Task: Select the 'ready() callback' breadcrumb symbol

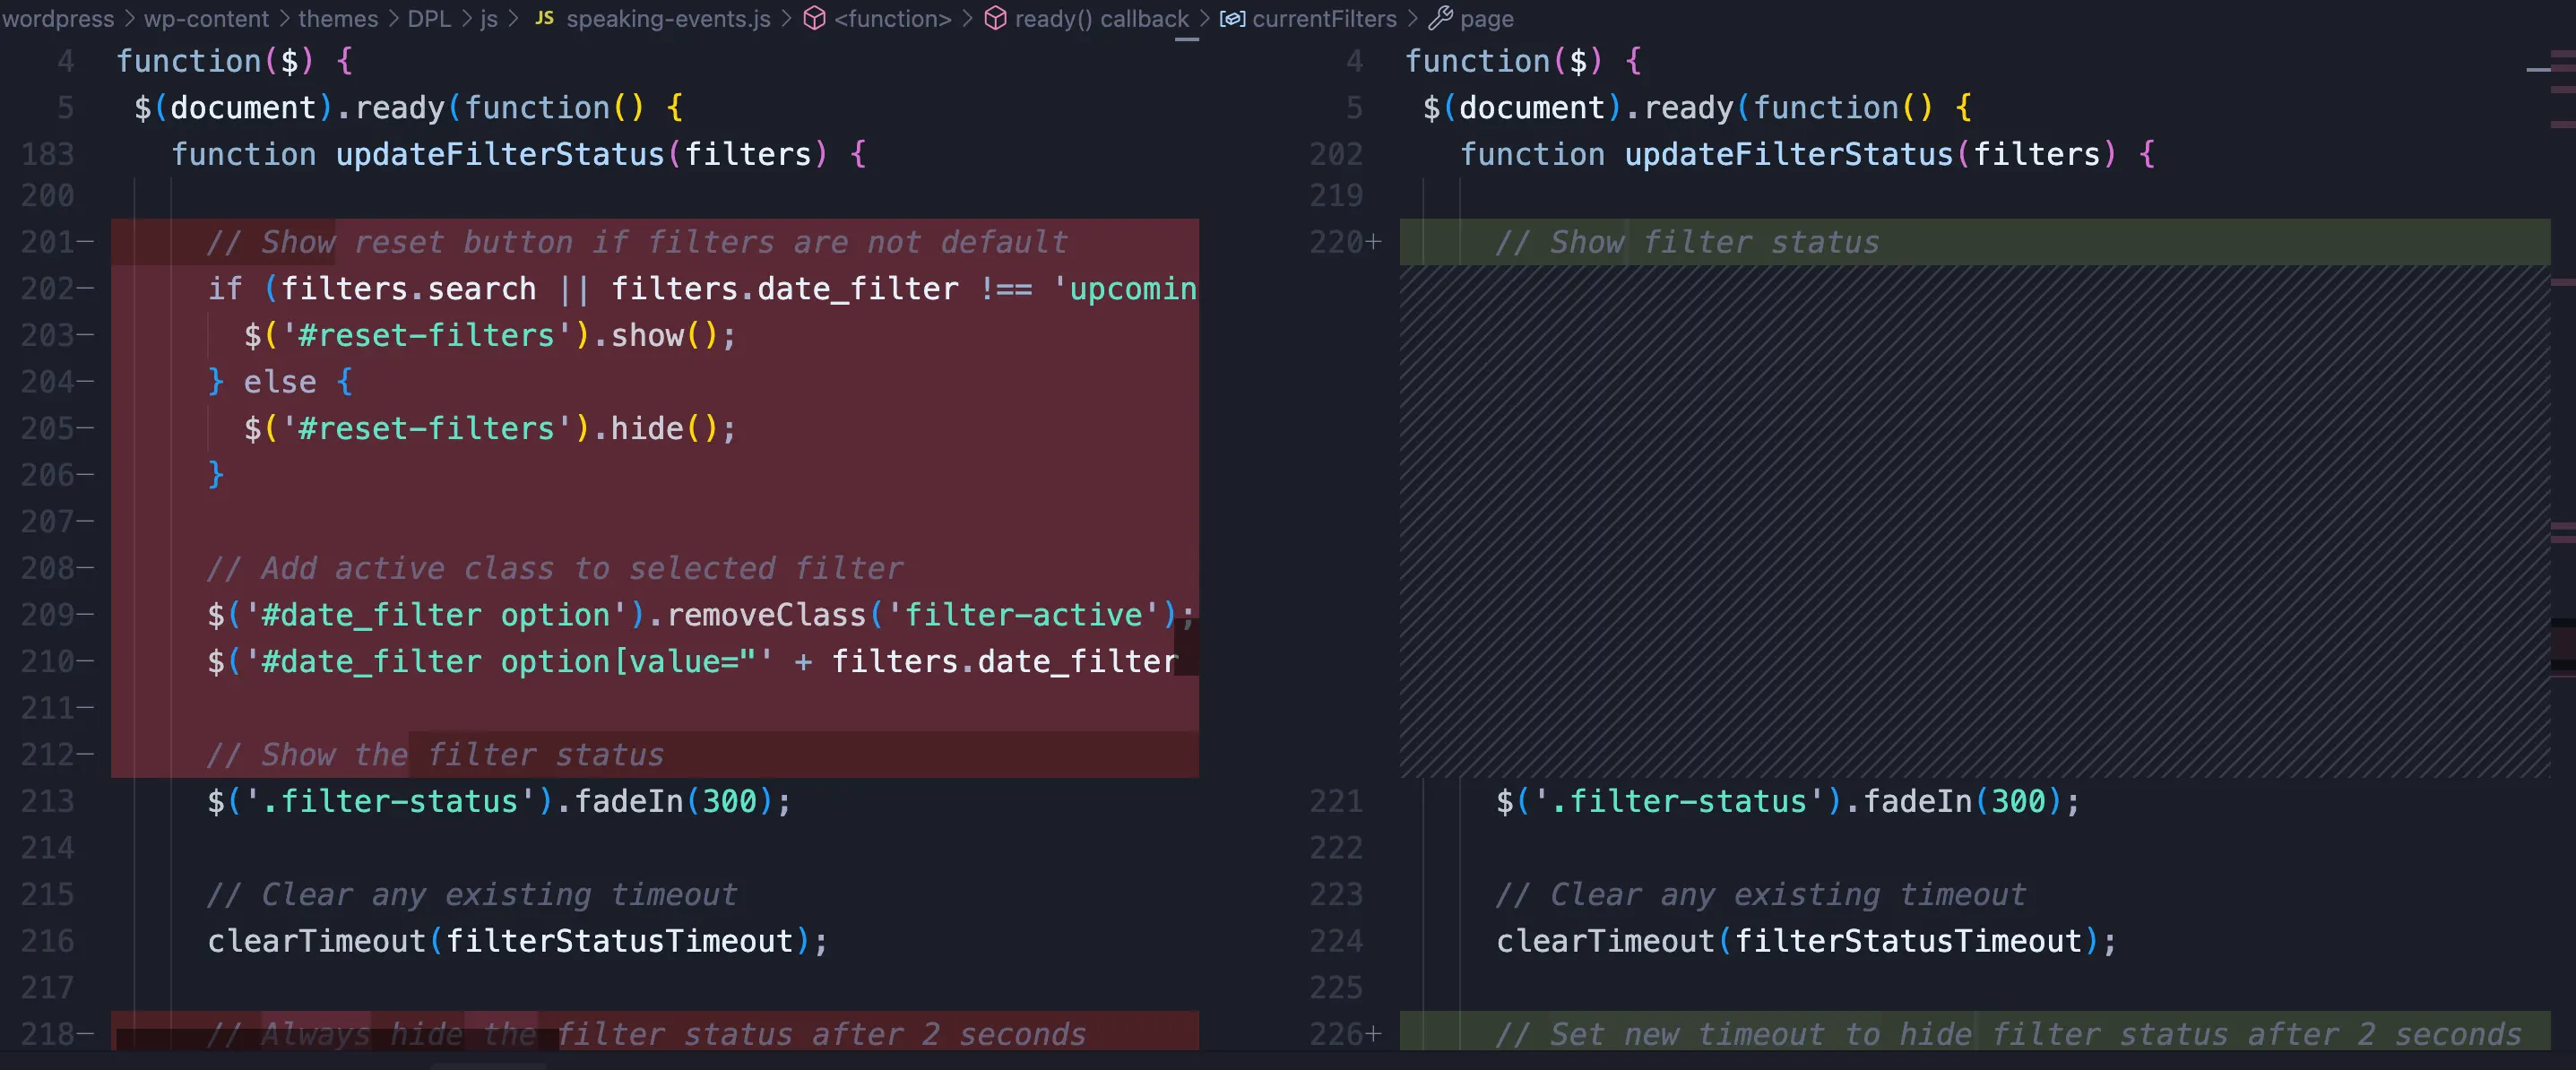Action: point(1102,18)
